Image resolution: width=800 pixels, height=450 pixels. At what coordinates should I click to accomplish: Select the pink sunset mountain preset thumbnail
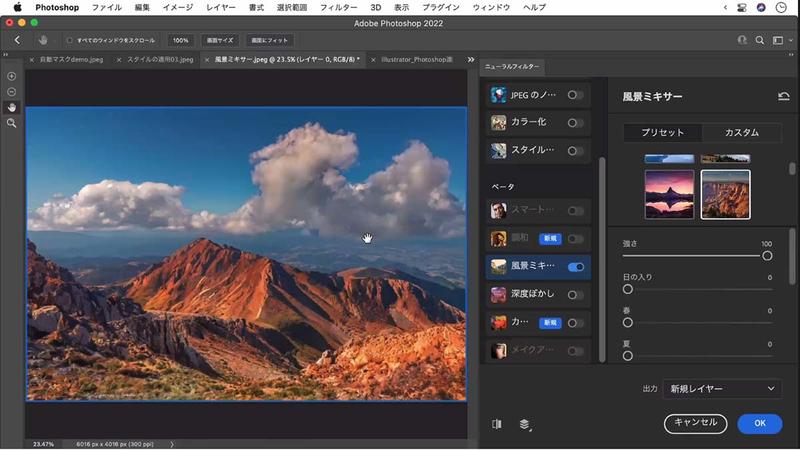[x=669, y=194]
